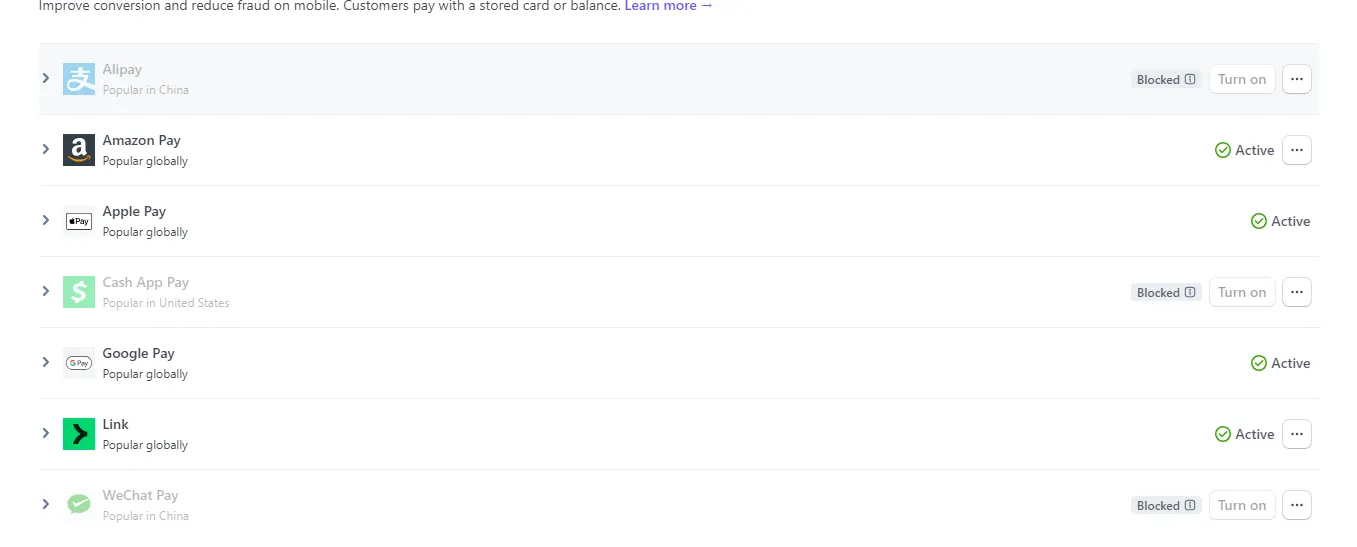Expand the Link row chevron
Viewport: 1357px width, 547px height.
click(45, 433)
